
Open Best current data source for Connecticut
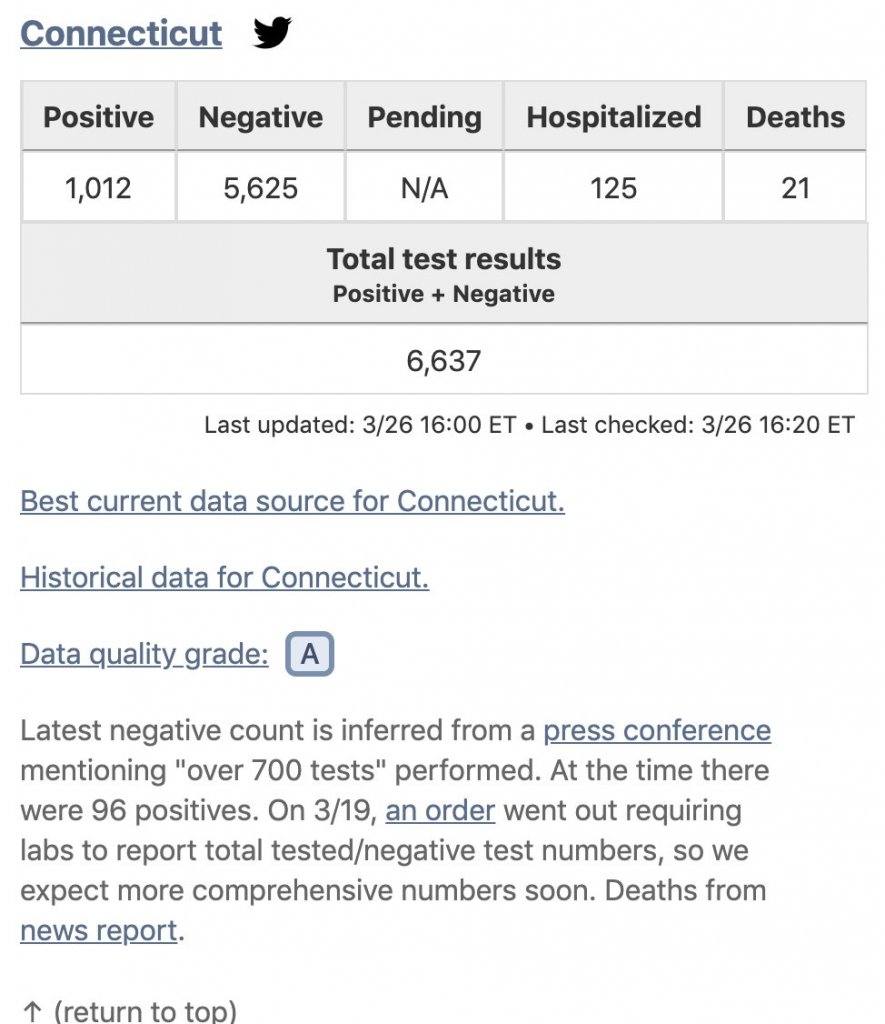point(292,500)
